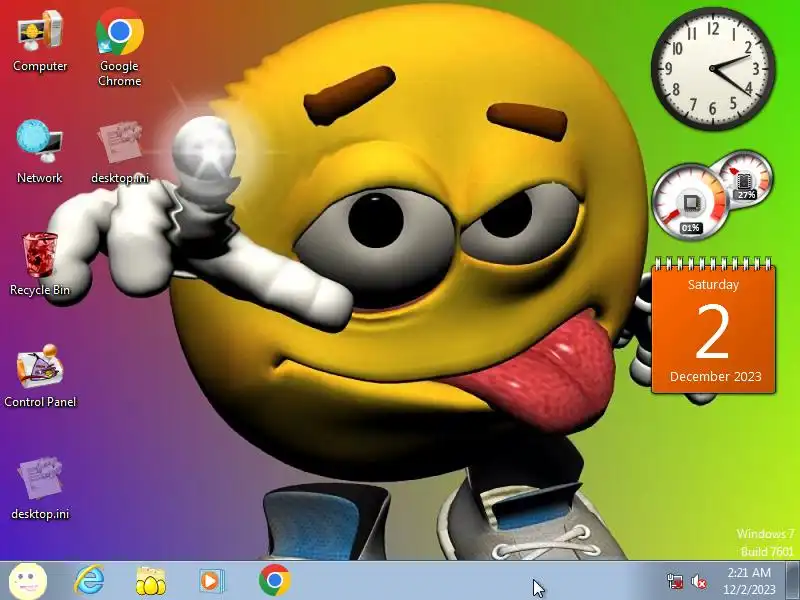
Task: Launch Google Chrome from the desktop
Action: pyautogui.click(x=119, y=47)
